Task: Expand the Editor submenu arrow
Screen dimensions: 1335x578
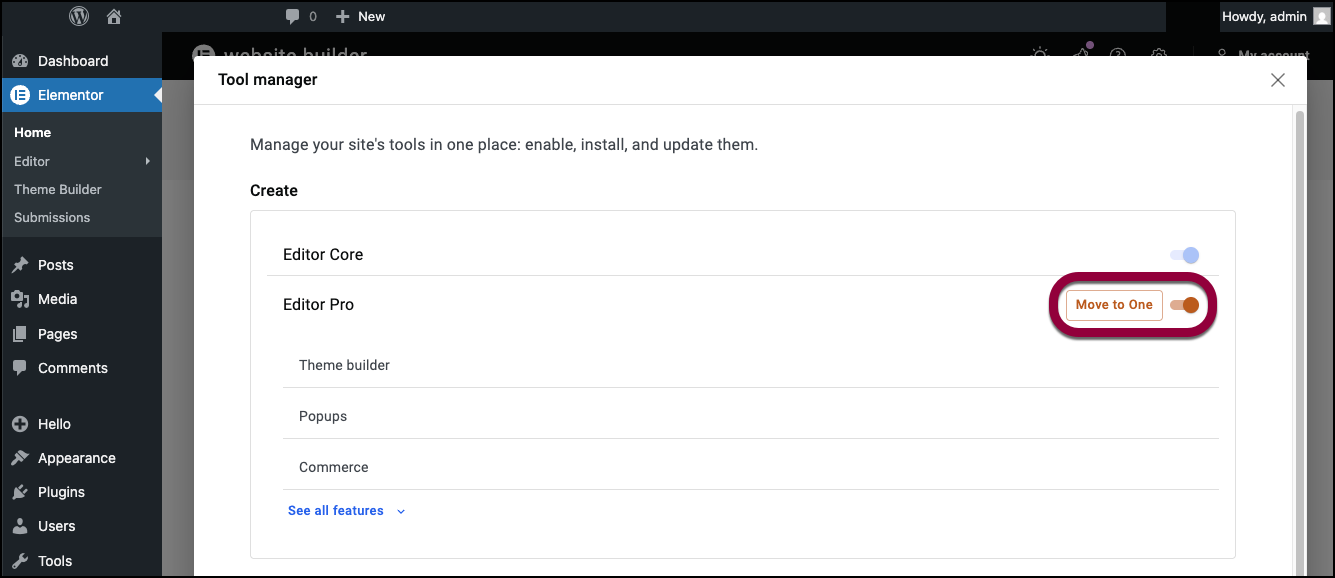Action: point(148,161)
